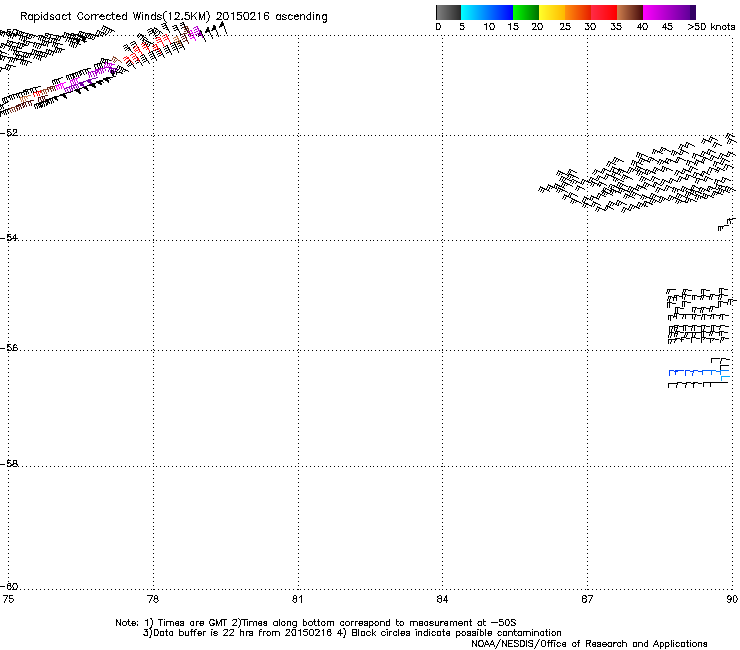The height and width of the screenshot is (650, 740).
Task: Click longitude label '84' on bottom axis
Action: click(442, 599)
